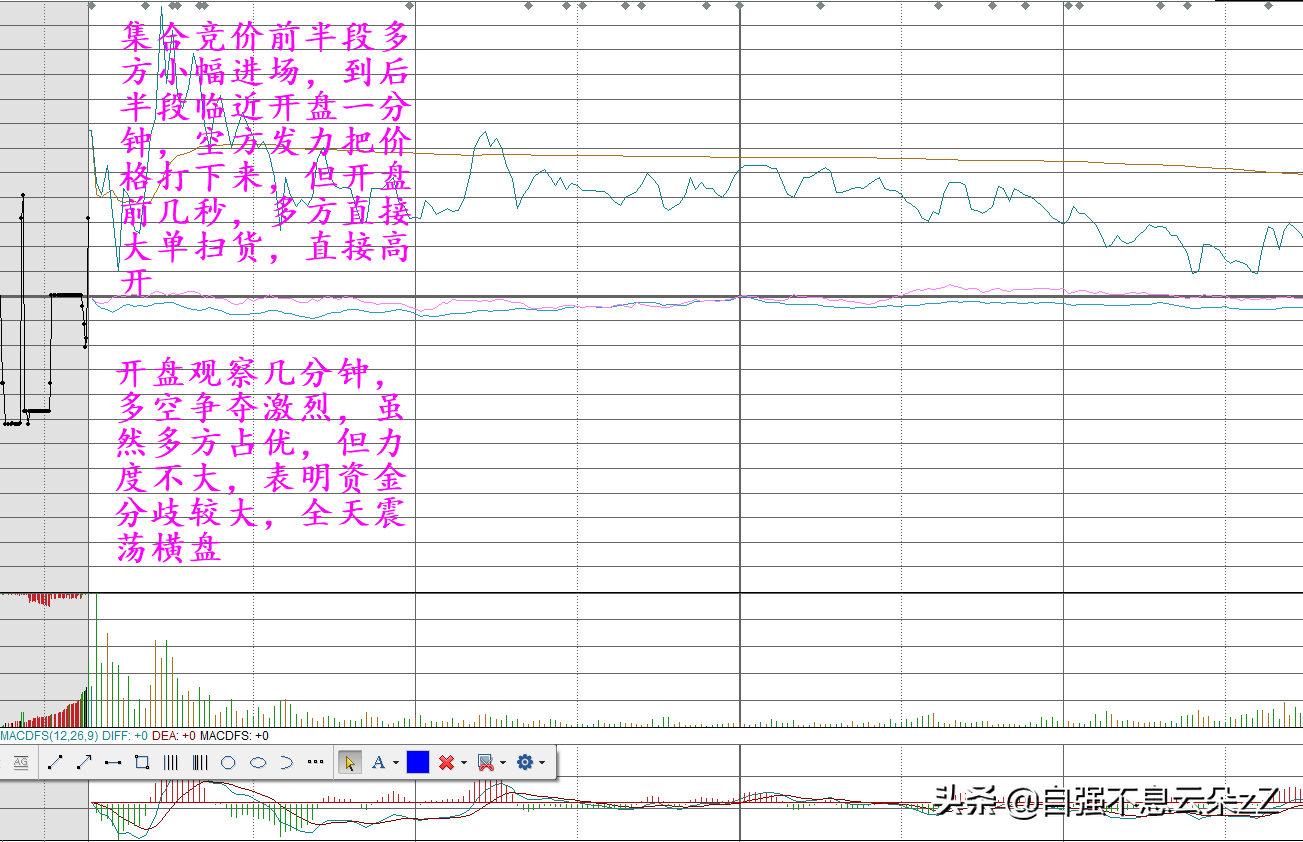The width and height of the screenshot is (1303, 842).
Task: Pick the unevenly spaced vertical lines tool
Action: (x=200, y=762)
